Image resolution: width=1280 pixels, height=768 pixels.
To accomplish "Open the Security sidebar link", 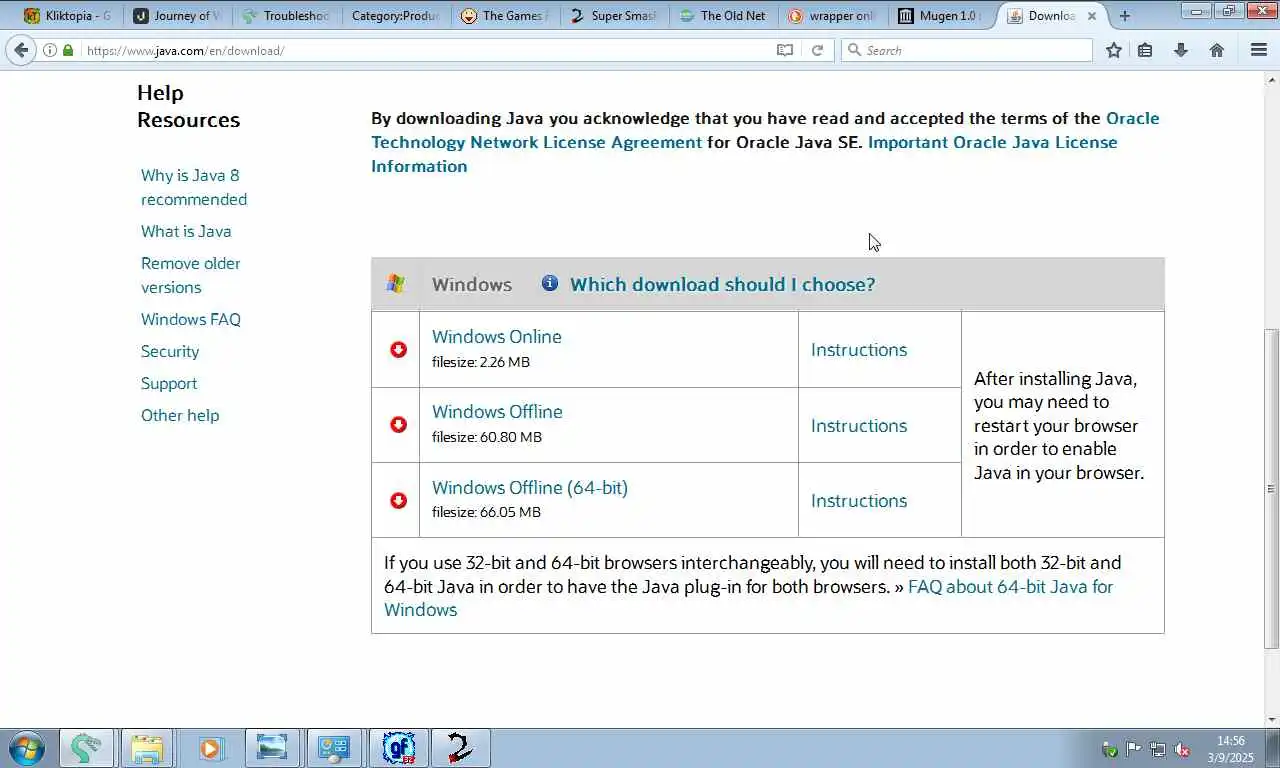I will pyautogui.click(x=170, y=351).
